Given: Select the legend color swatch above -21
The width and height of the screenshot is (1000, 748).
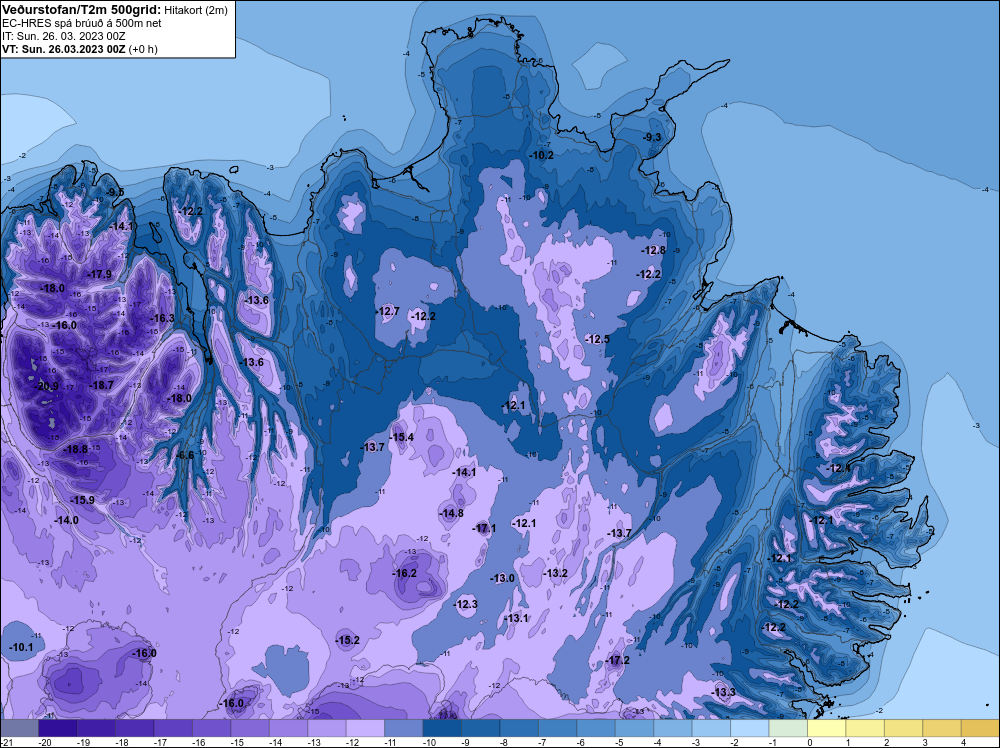Looking at the screenshot, I should [x=19, y=728].
